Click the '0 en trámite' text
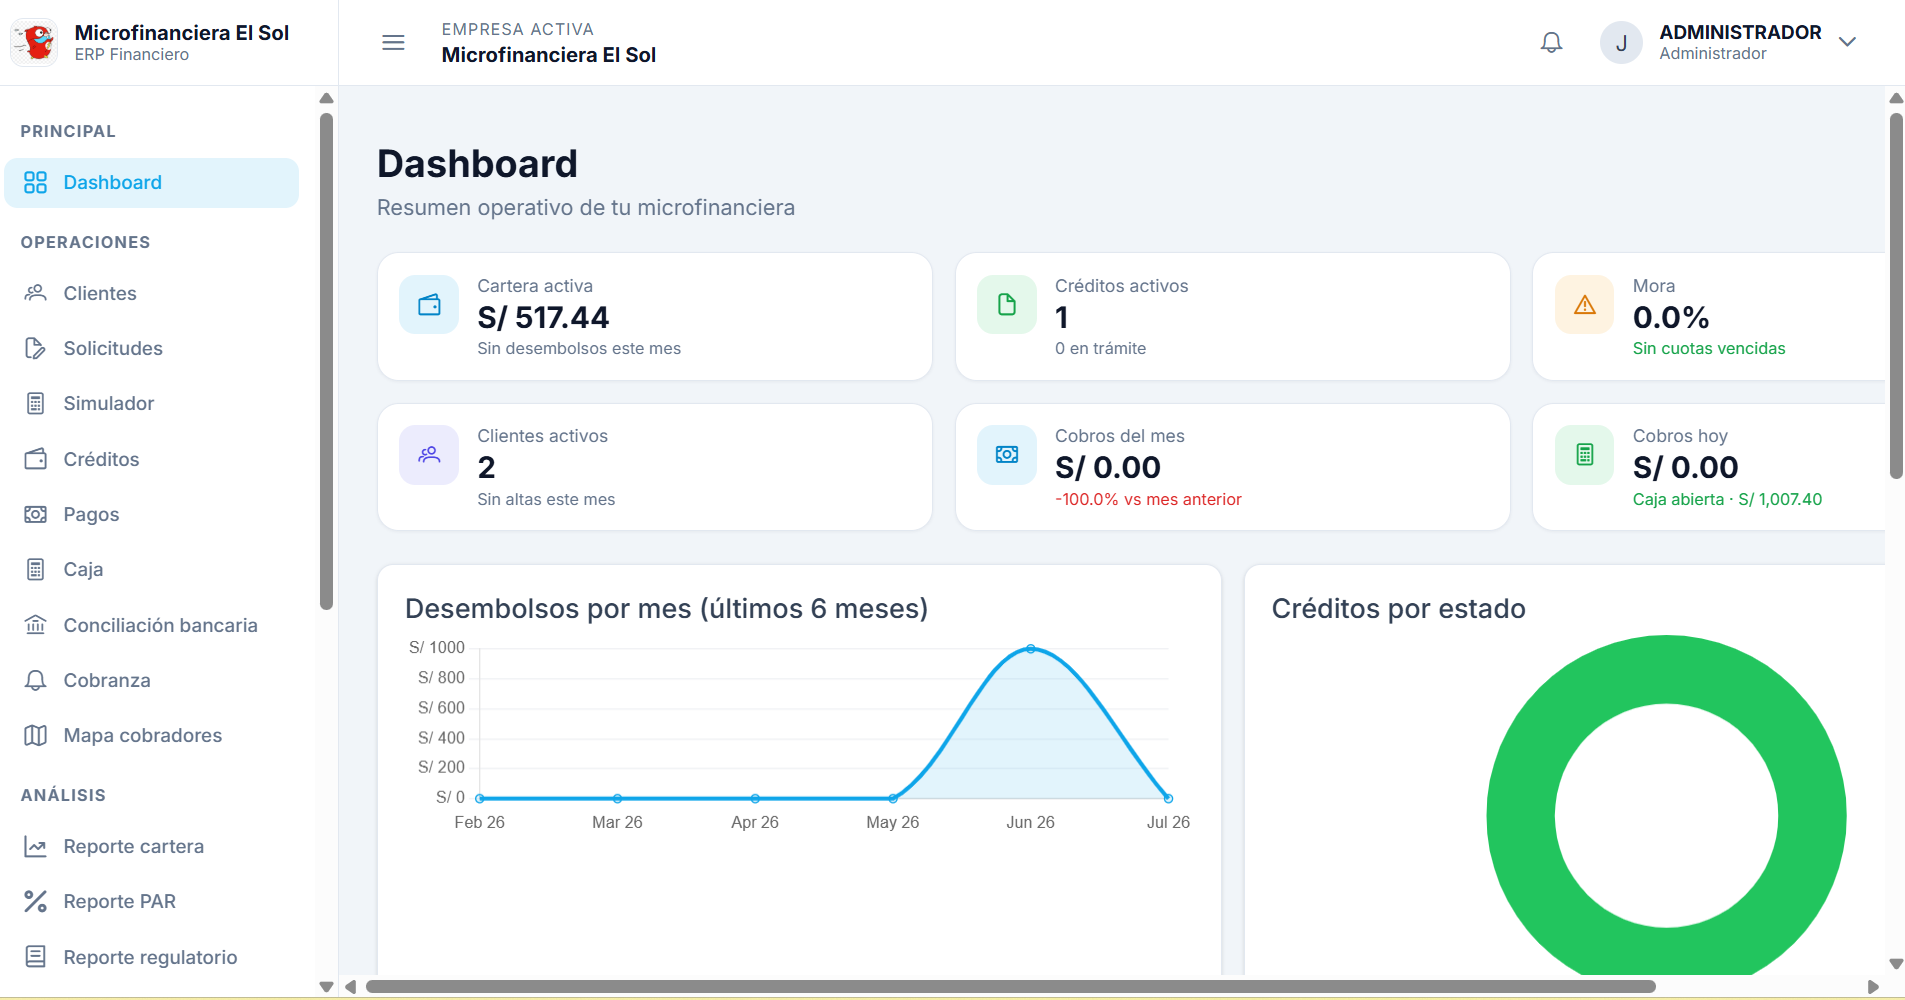Screen dimensions: 1905x1000 click(1100, 348)
